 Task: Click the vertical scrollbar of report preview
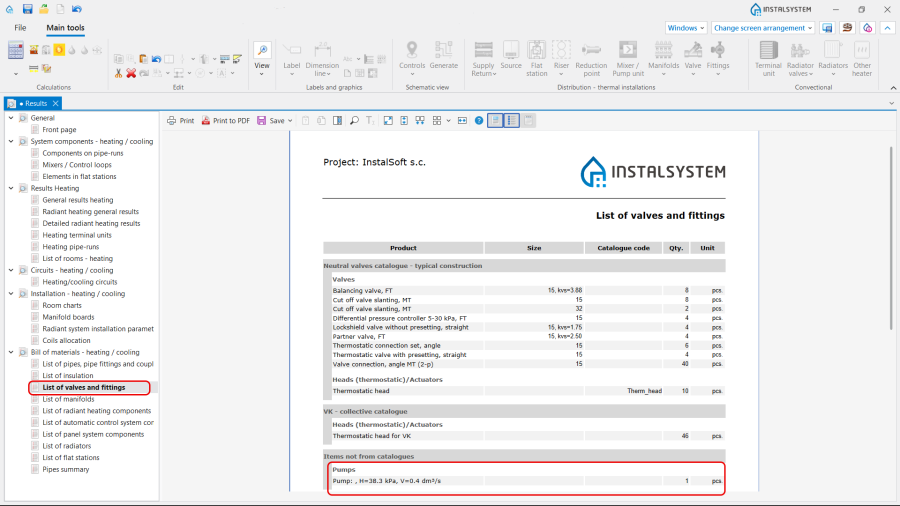[891, 238]
